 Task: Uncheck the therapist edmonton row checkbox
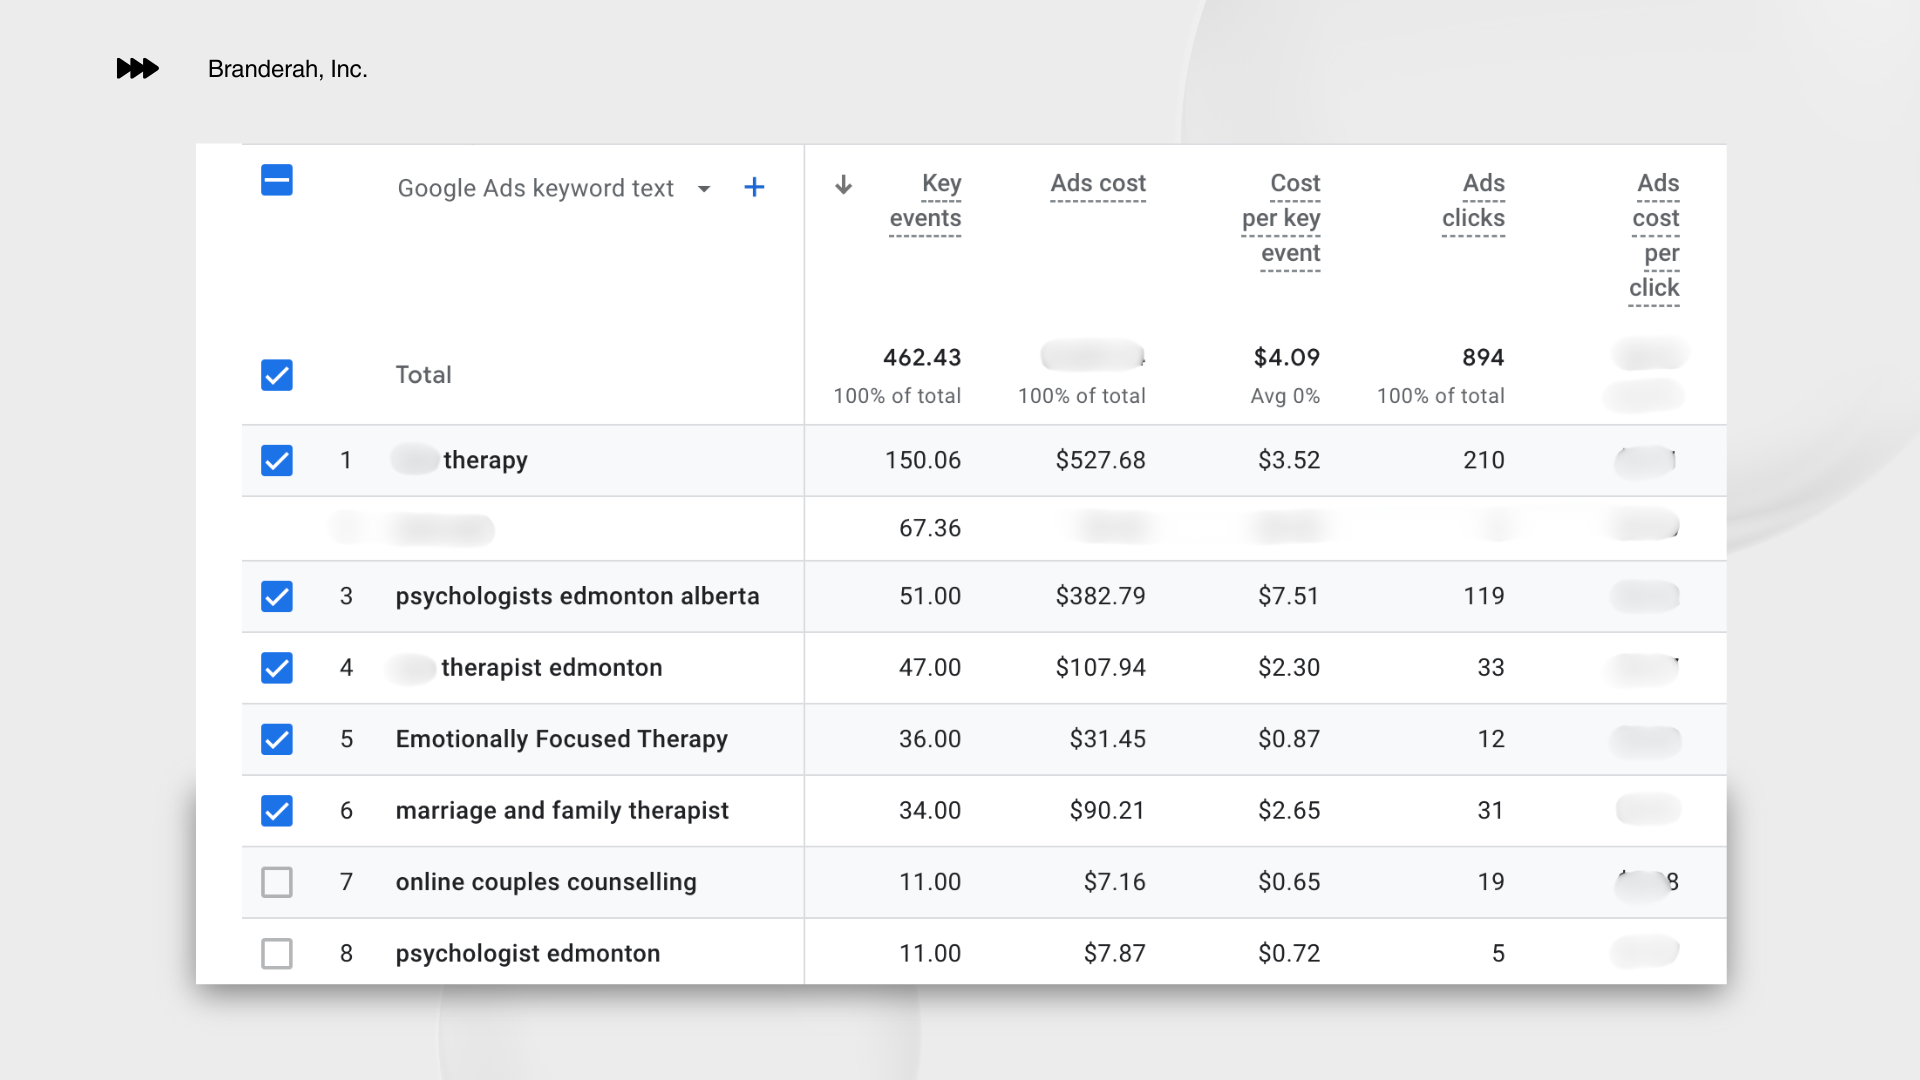coord(277,667)
